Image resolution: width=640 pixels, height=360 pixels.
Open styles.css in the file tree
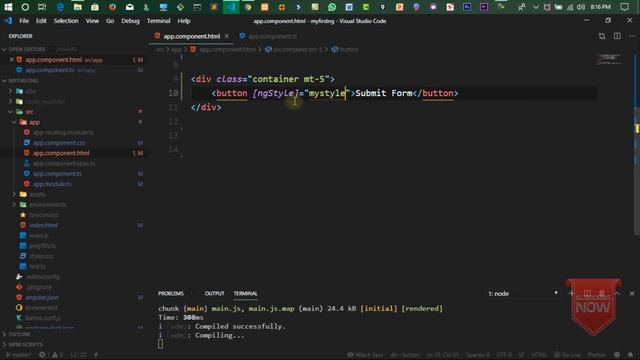tap(41, 256)
